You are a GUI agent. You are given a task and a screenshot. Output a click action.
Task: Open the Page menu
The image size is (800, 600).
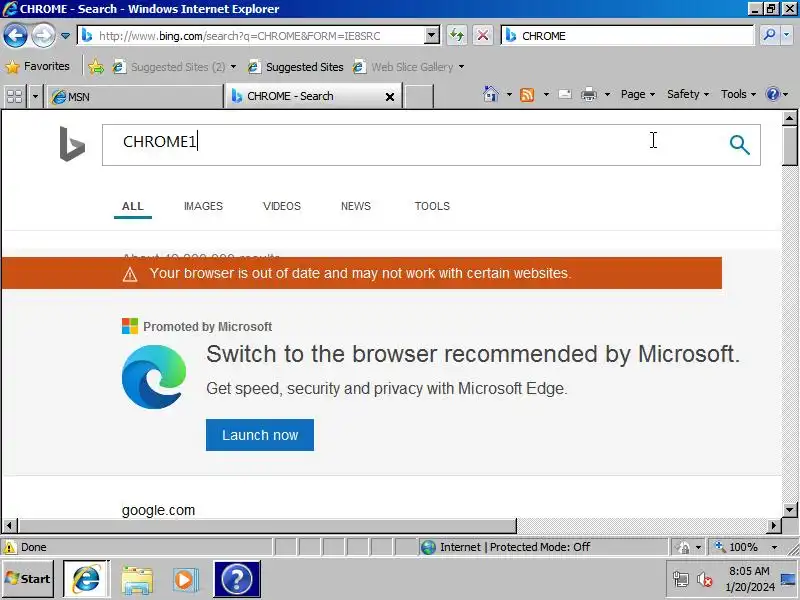point(638,94)
